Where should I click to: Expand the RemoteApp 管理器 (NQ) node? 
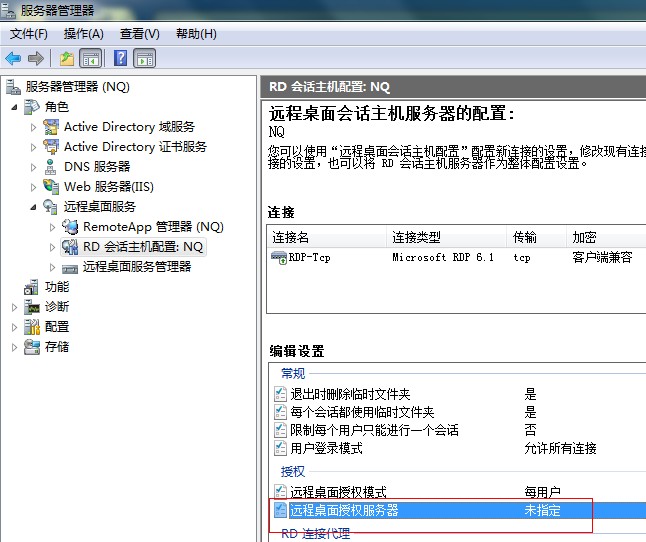pyautogui.click(x=52, y=227)
